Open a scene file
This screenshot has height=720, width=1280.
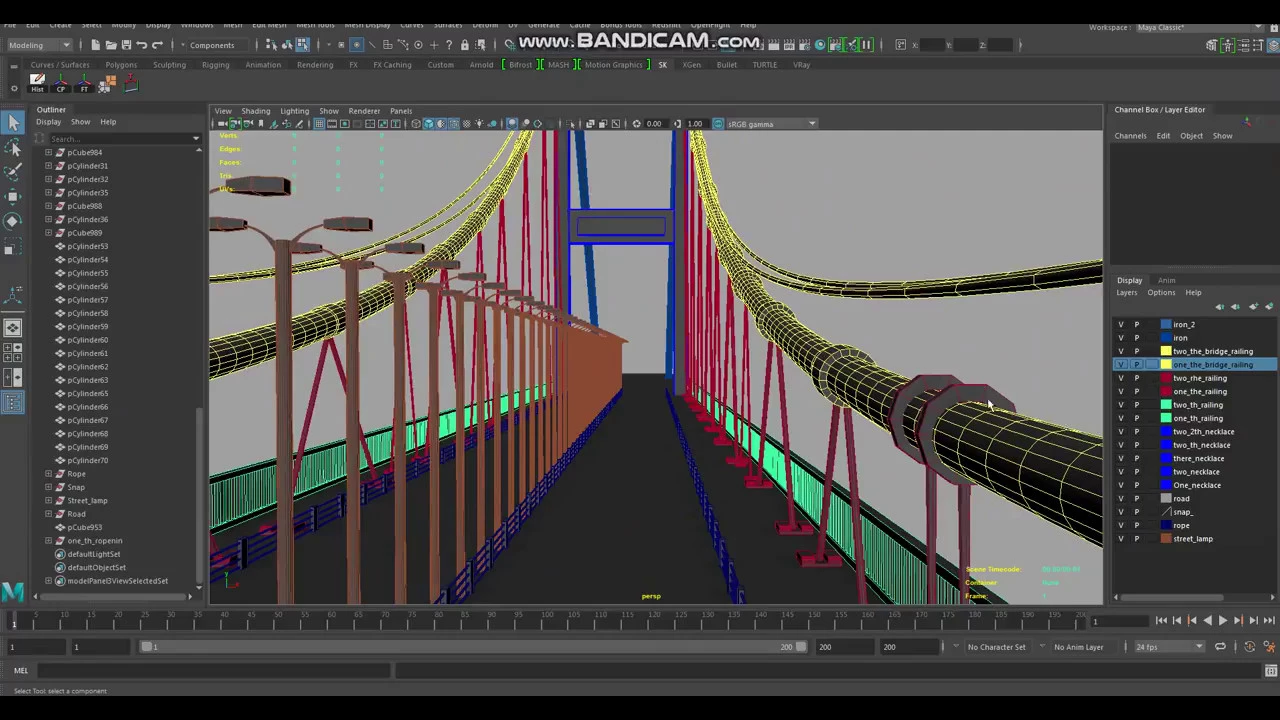(x=110, y=44)
